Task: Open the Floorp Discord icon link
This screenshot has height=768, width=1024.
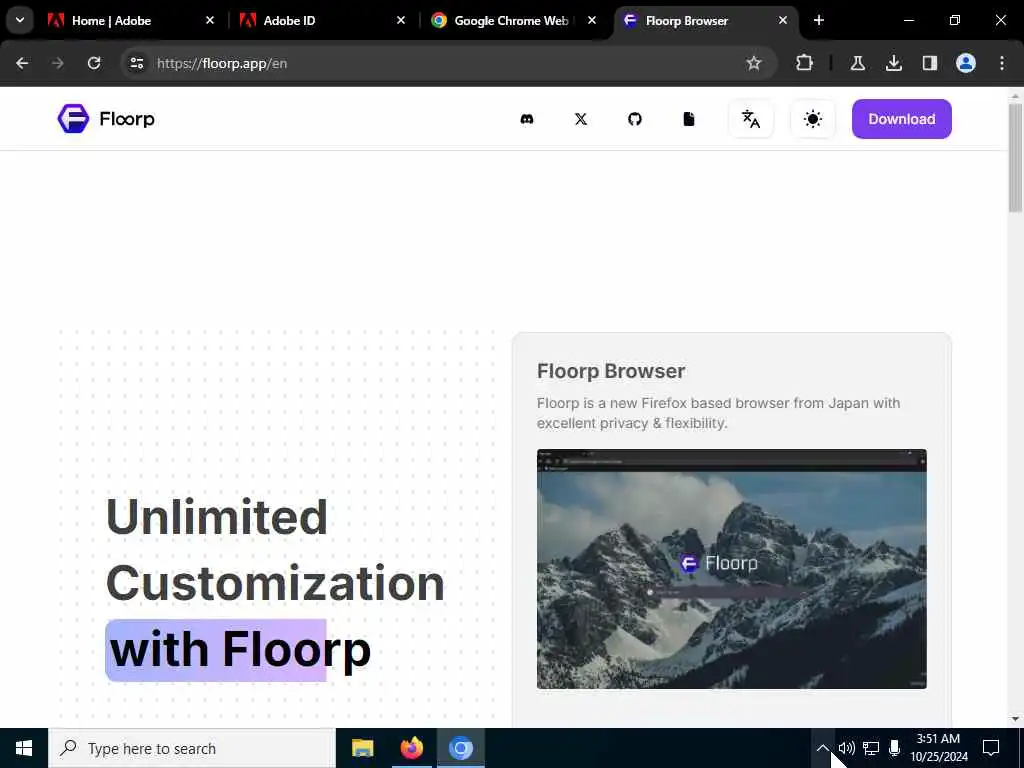Action: [526, 119]
